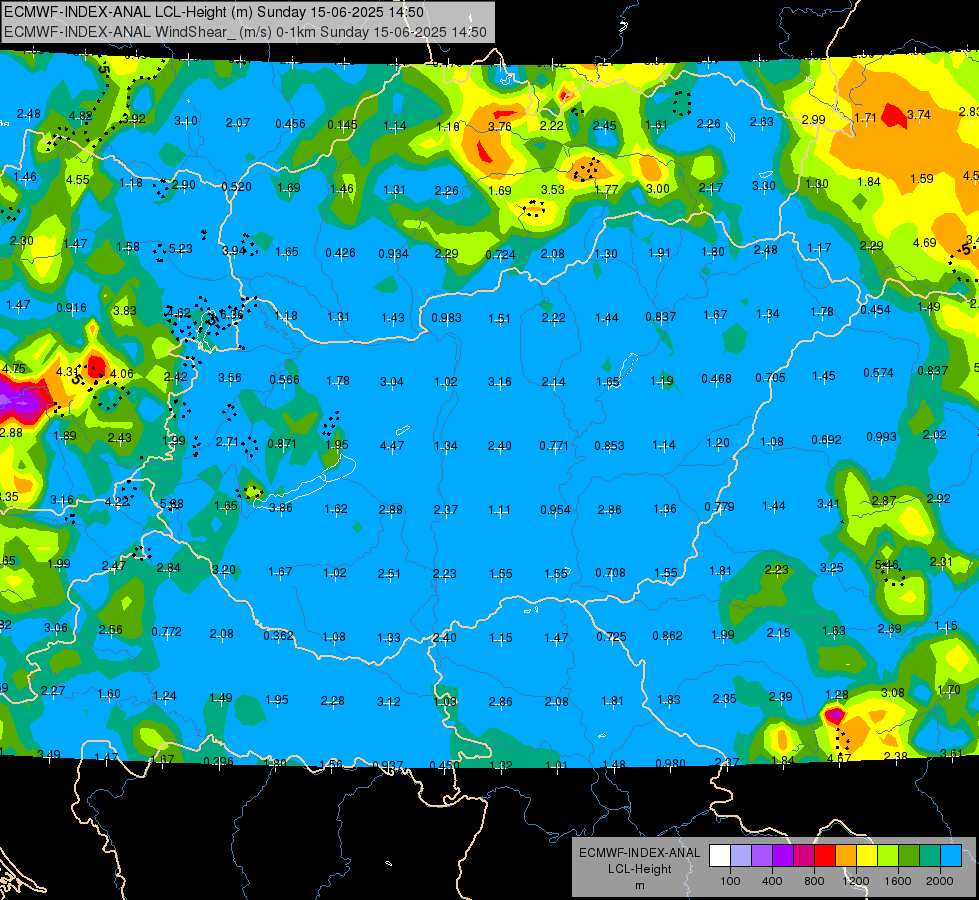The width and height of the screenshot is (979, 900).
Task: Click the legend tick label 800
Action: coord(814,881)
